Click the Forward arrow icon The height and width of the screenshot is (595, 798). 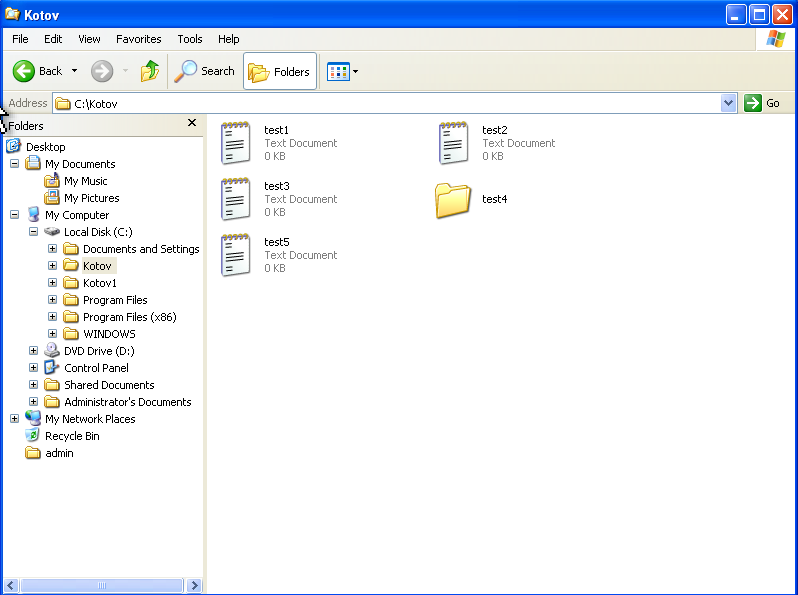[102, 71]
